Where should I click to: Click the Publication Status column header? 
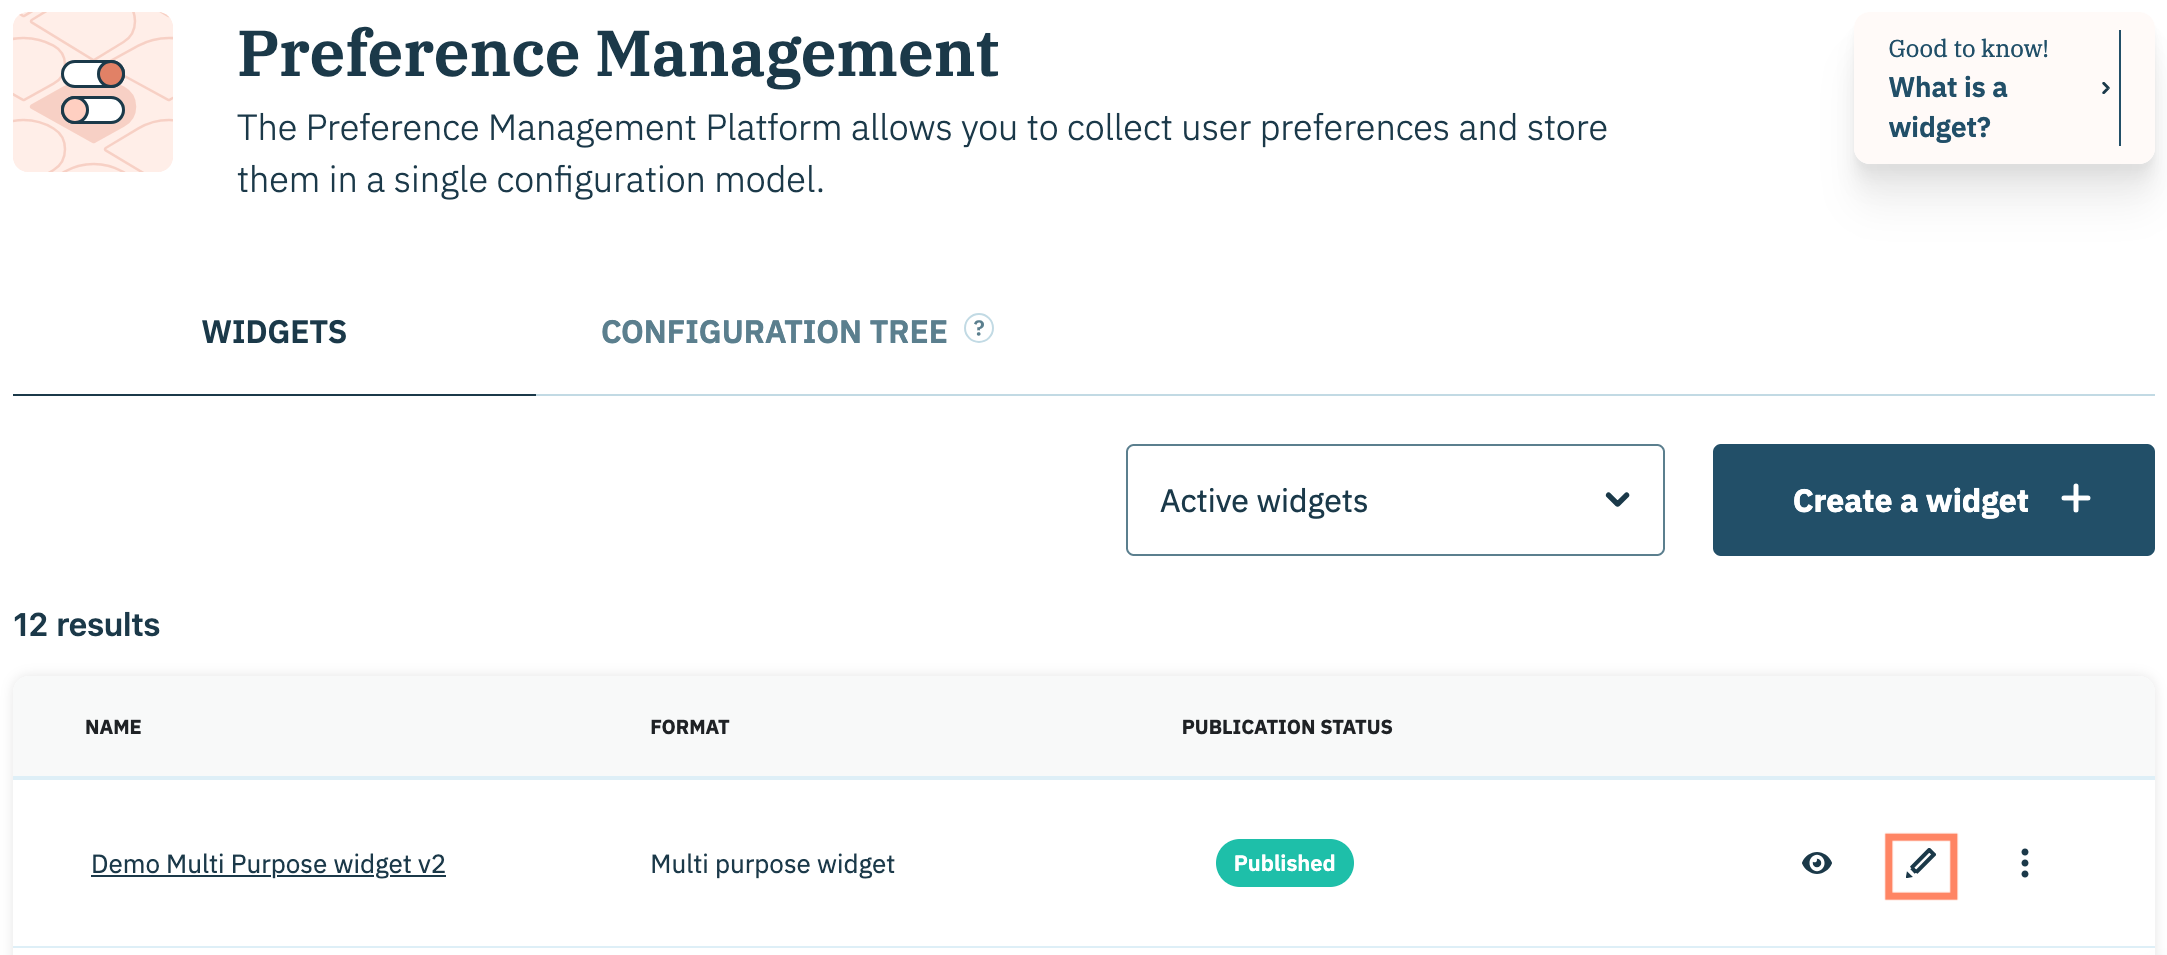click(x=1286, y=727)
